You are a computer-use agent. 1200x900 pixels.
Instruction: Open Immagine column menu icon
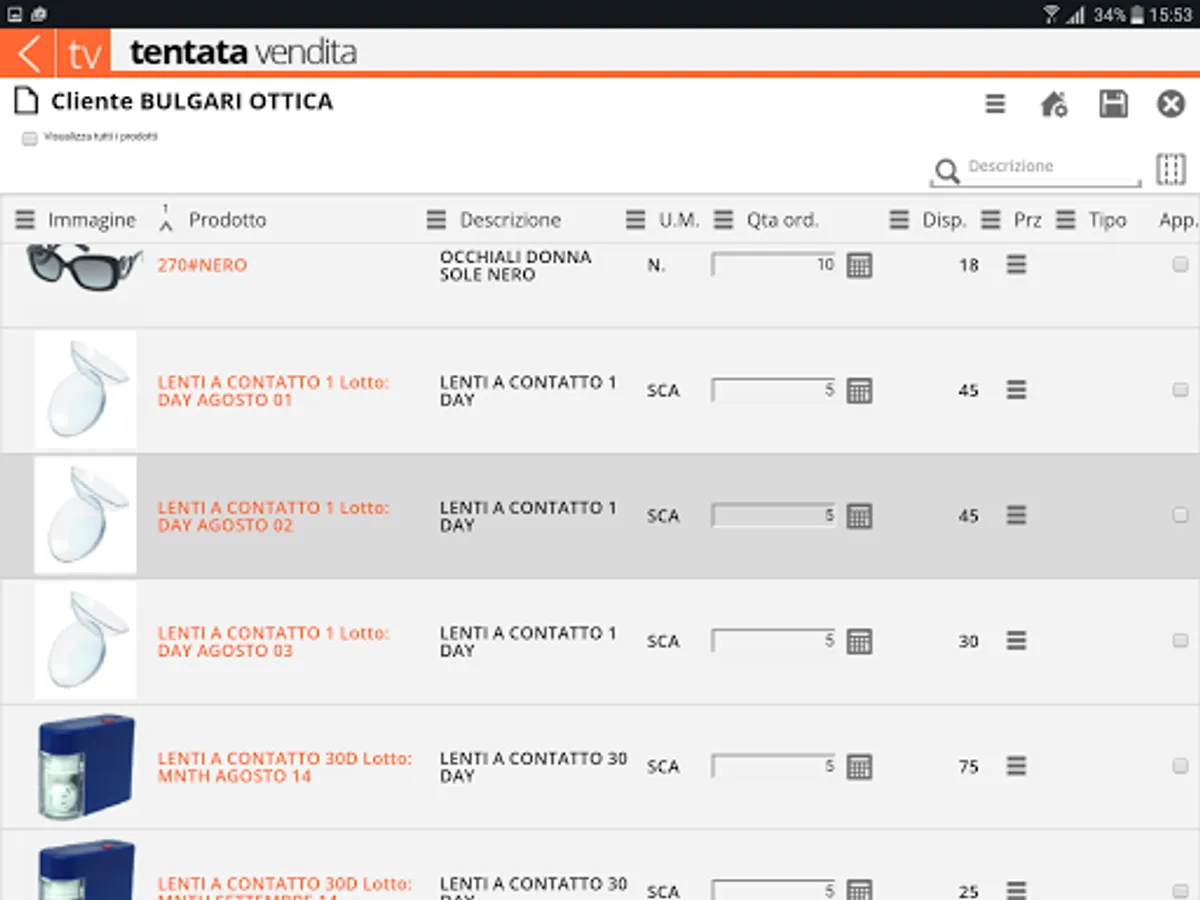[x=25, y=220]
